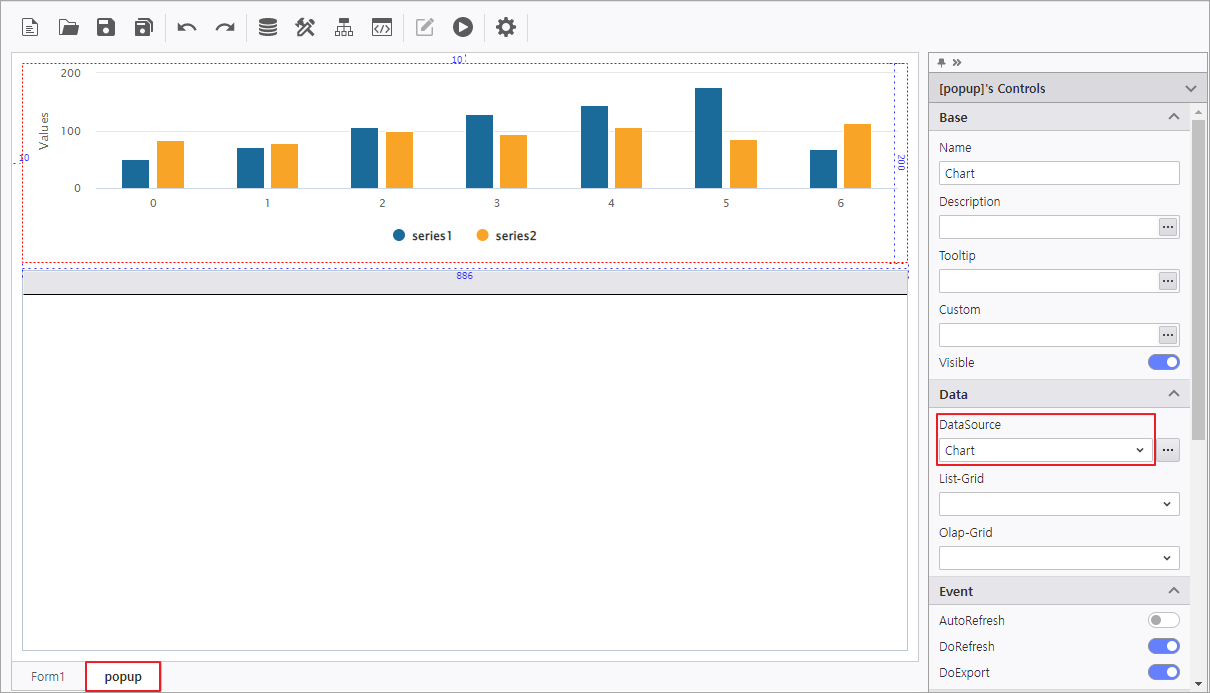This screenshot has height=693, width=1210.
Task: Open the database icon in toolbar
Action: 268,27
